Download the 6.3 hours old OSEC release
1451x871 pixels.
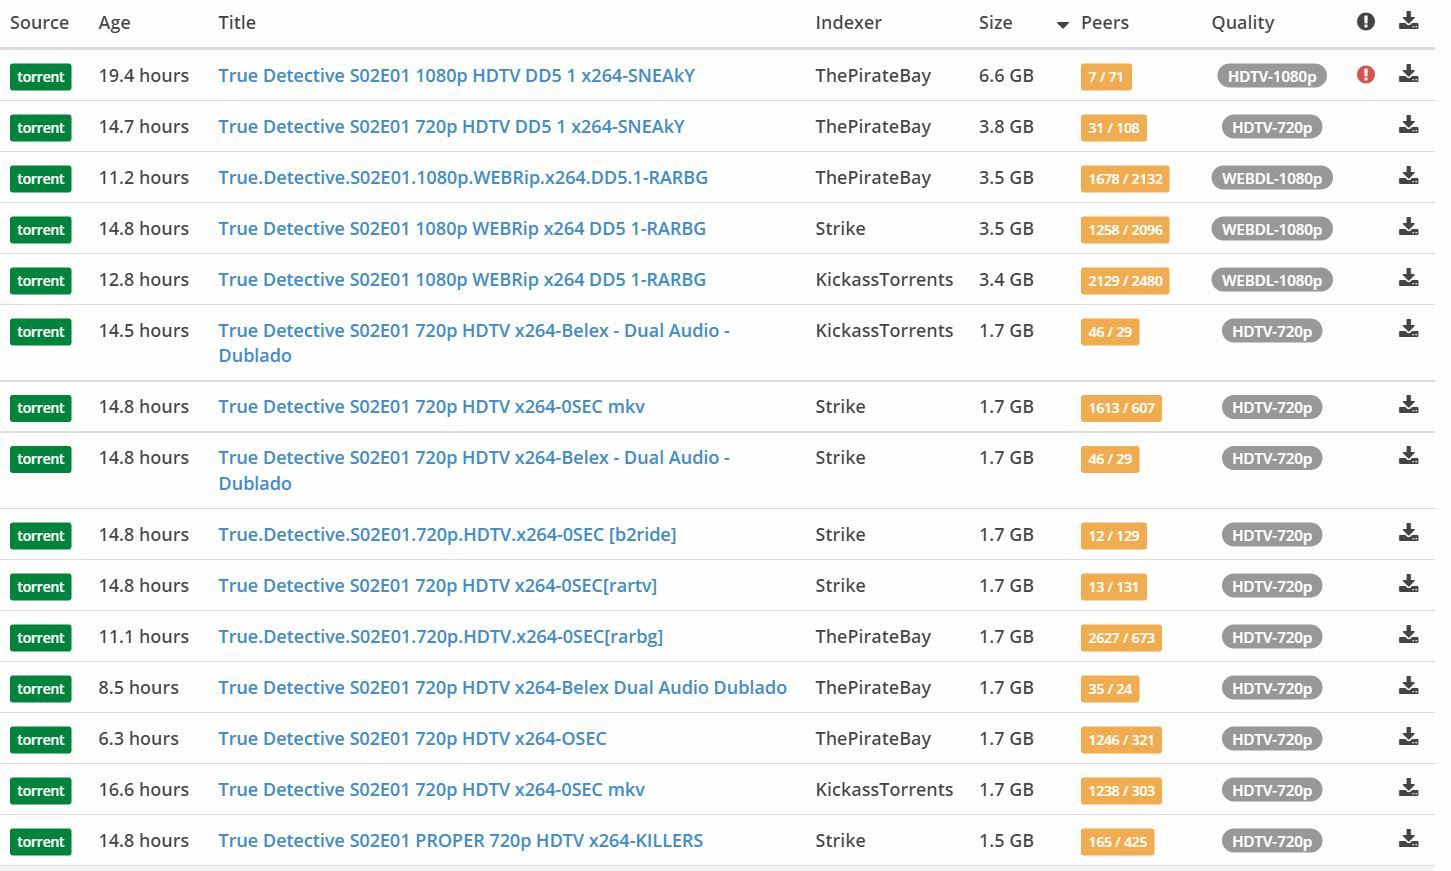(1408, 737)
